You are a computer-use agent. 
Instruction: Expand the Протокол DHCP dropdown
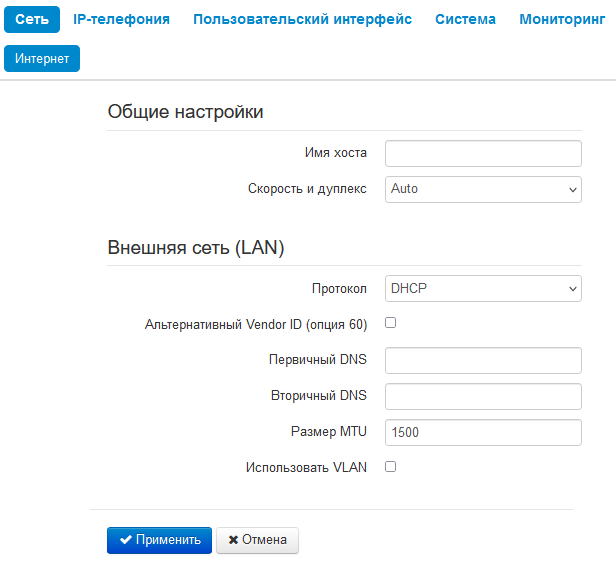click(483, 289)
